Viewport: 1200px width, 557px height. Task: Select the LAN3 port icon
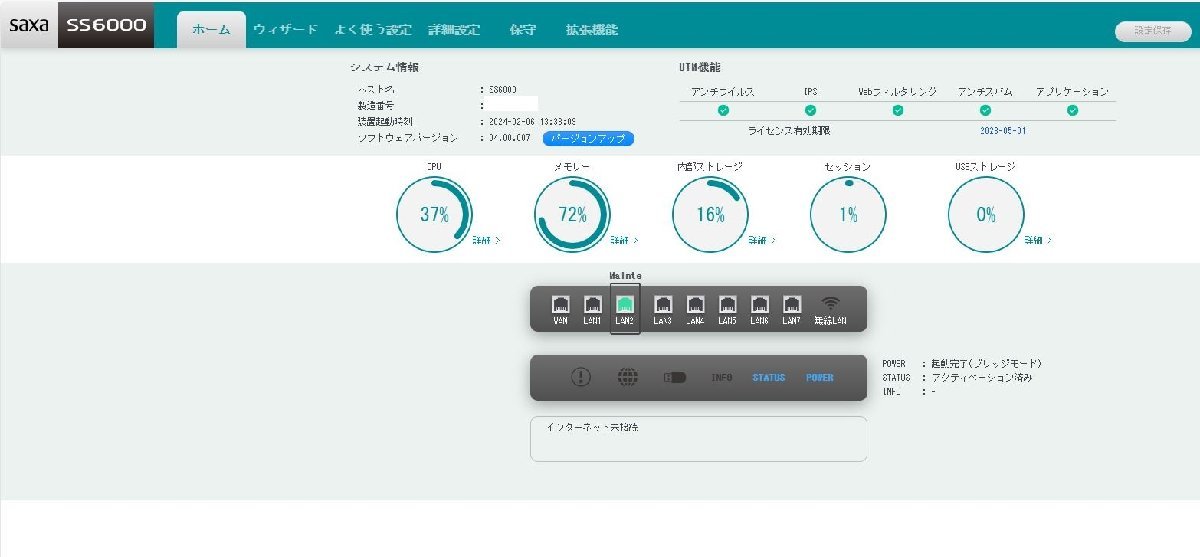coord(662,303)
